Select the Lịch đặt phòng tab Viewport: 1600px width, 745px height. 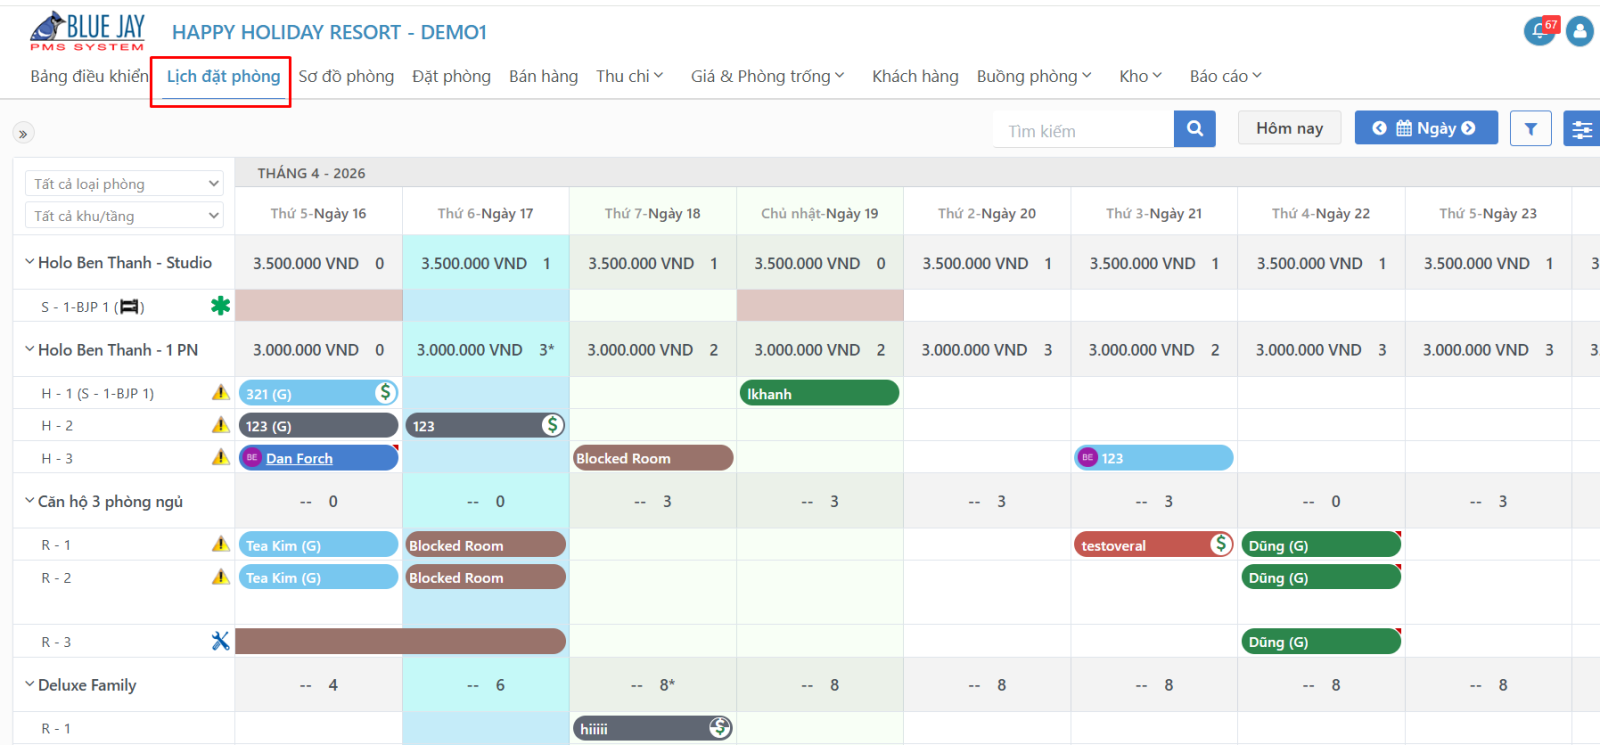click(x=224, y=76)
